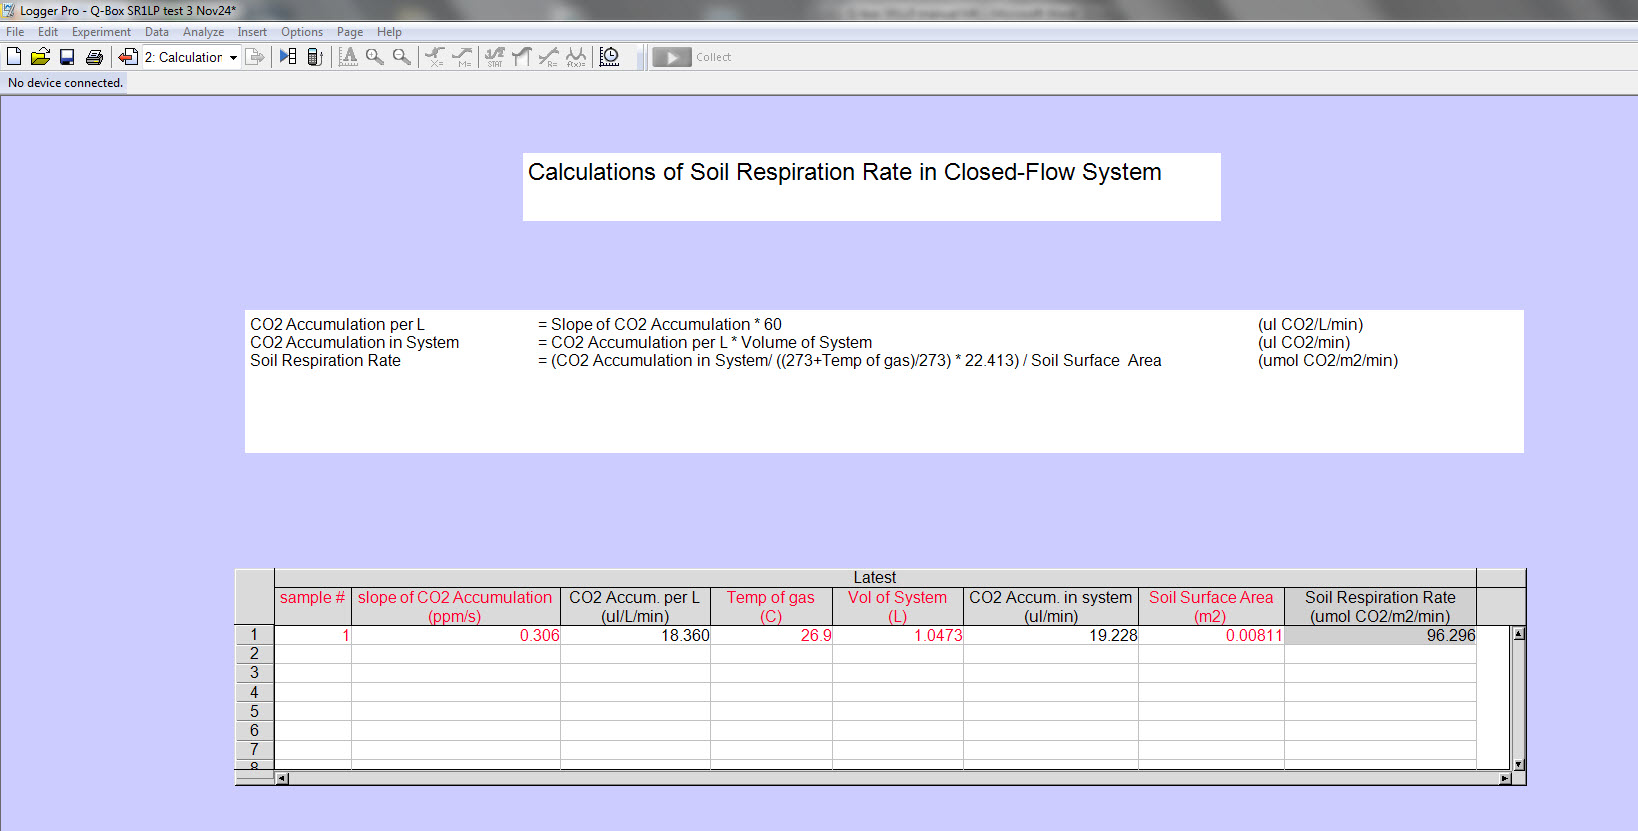
Task: Select the cell with value 1.0473
Action: click(898, 635)
